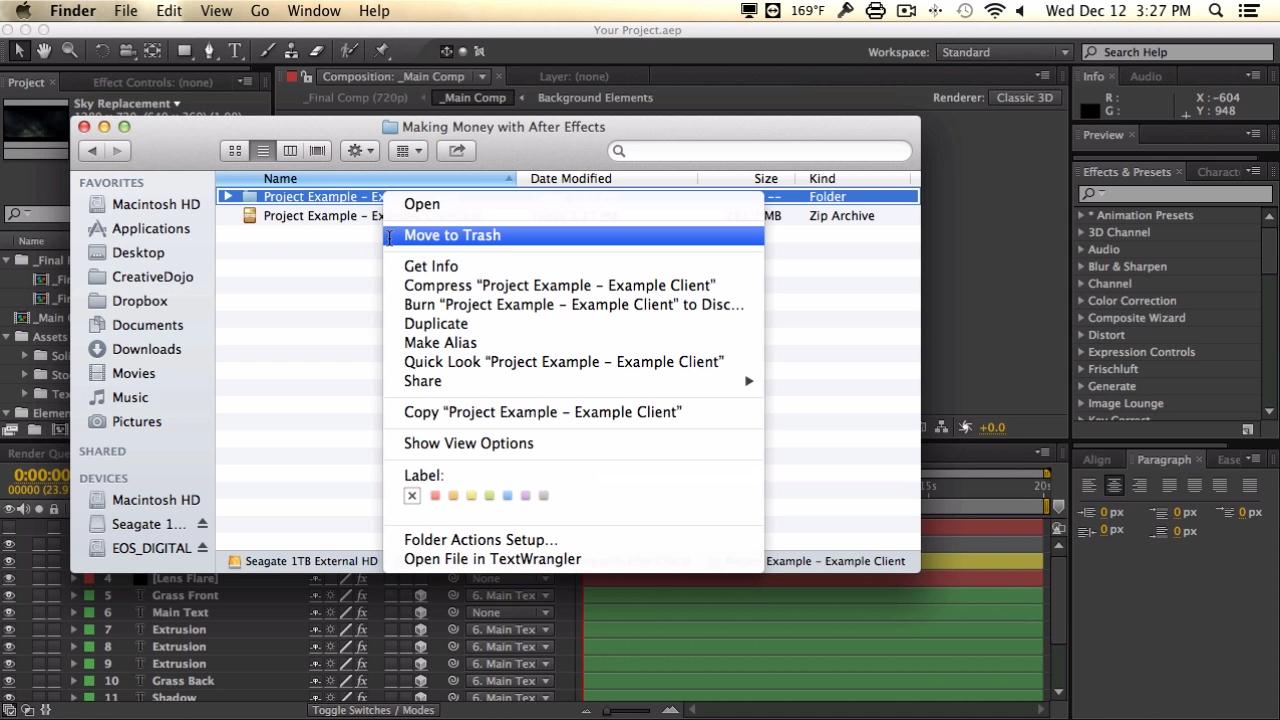
Task: Click Toggle Switches / Modes button
Action: (374, 710)
